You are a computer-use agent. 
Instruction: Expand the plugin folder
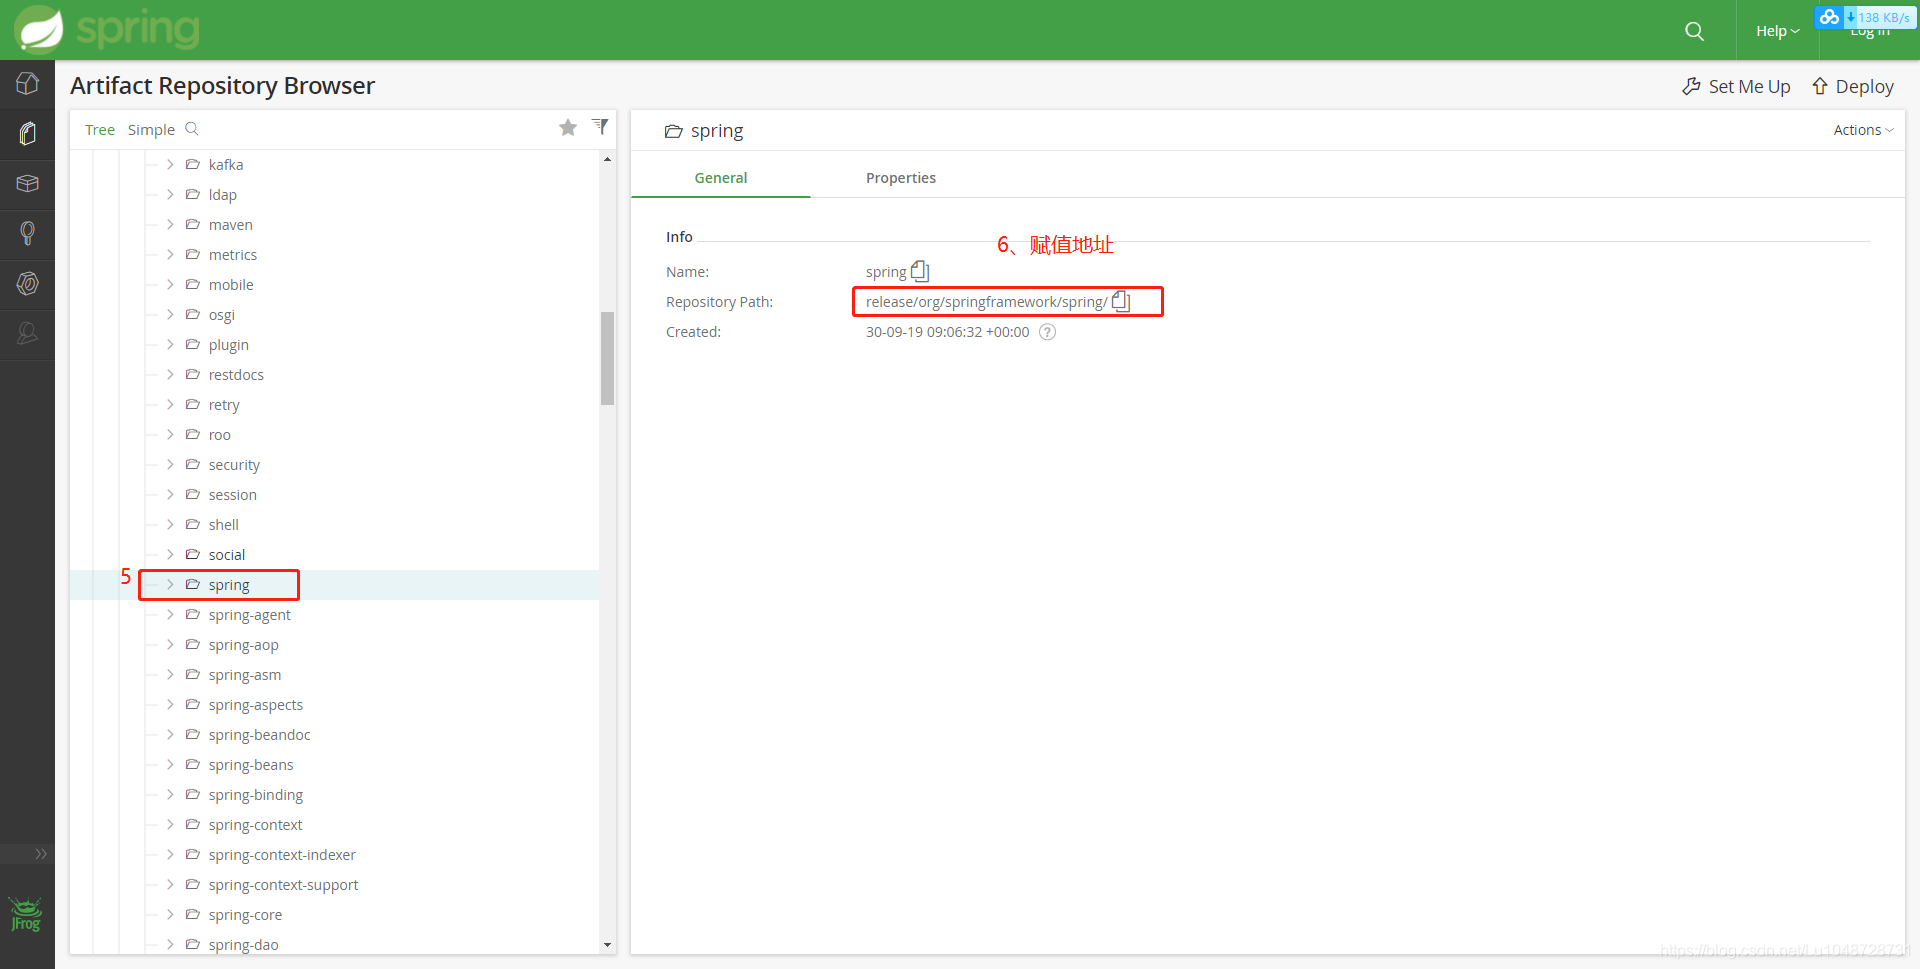click(x=170, y=344)
